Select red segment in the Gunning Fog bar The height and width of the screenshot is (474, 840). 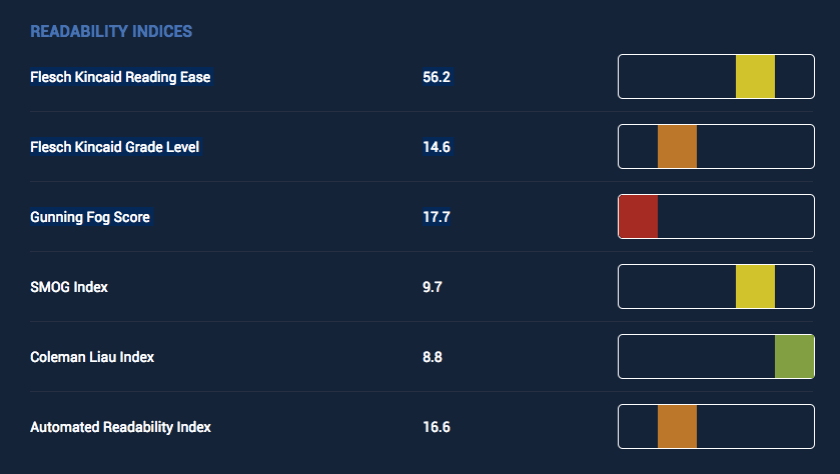[638, 217]
